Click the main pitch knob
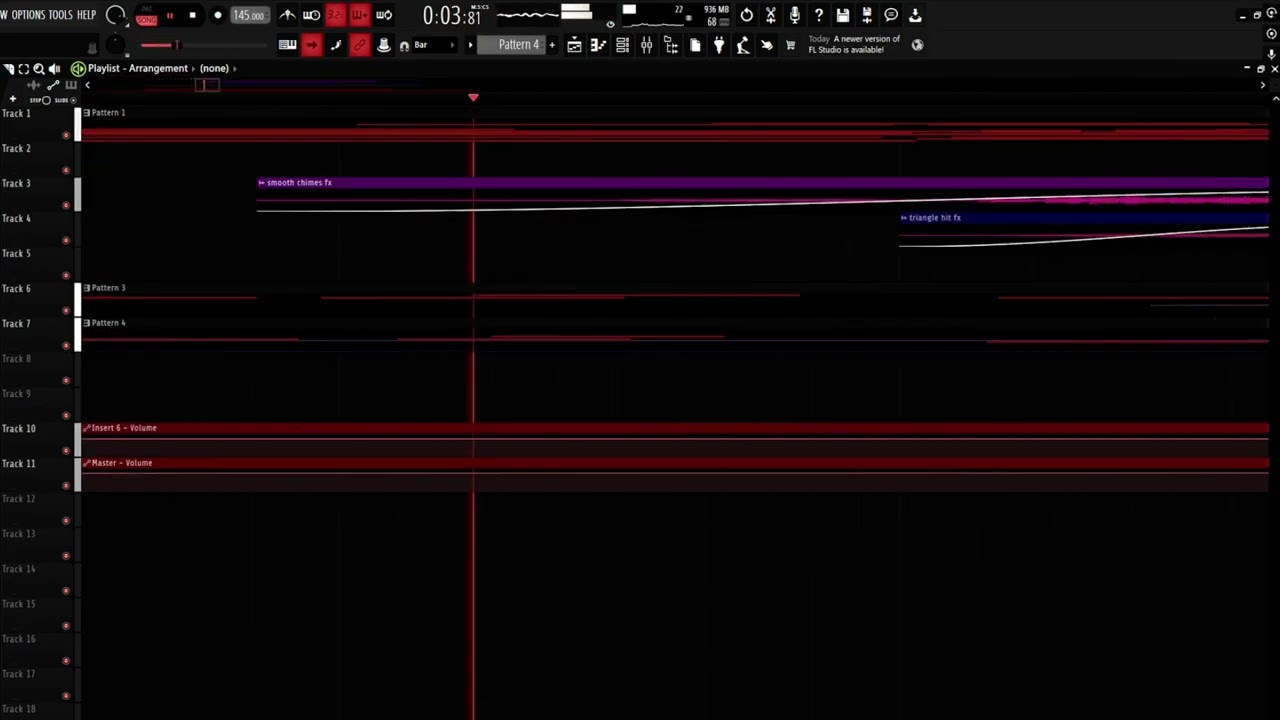 (117, 44)
